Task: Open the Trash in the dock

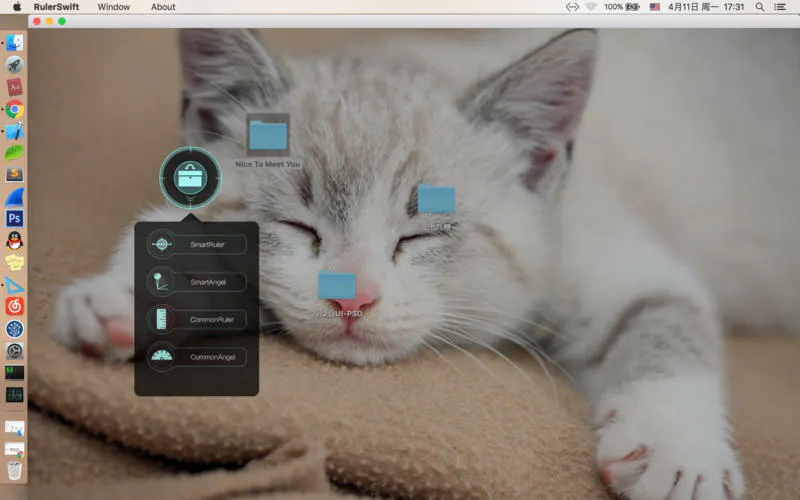Action: click(14, 470)
